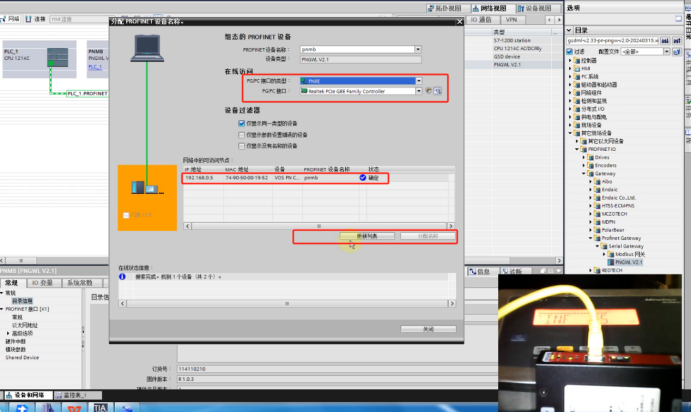Click the PLC_1 link on the PNMB device
Image resolution: width=692 pixels, height=413 pixels.
pyautogui.click(x=95, y=67)
